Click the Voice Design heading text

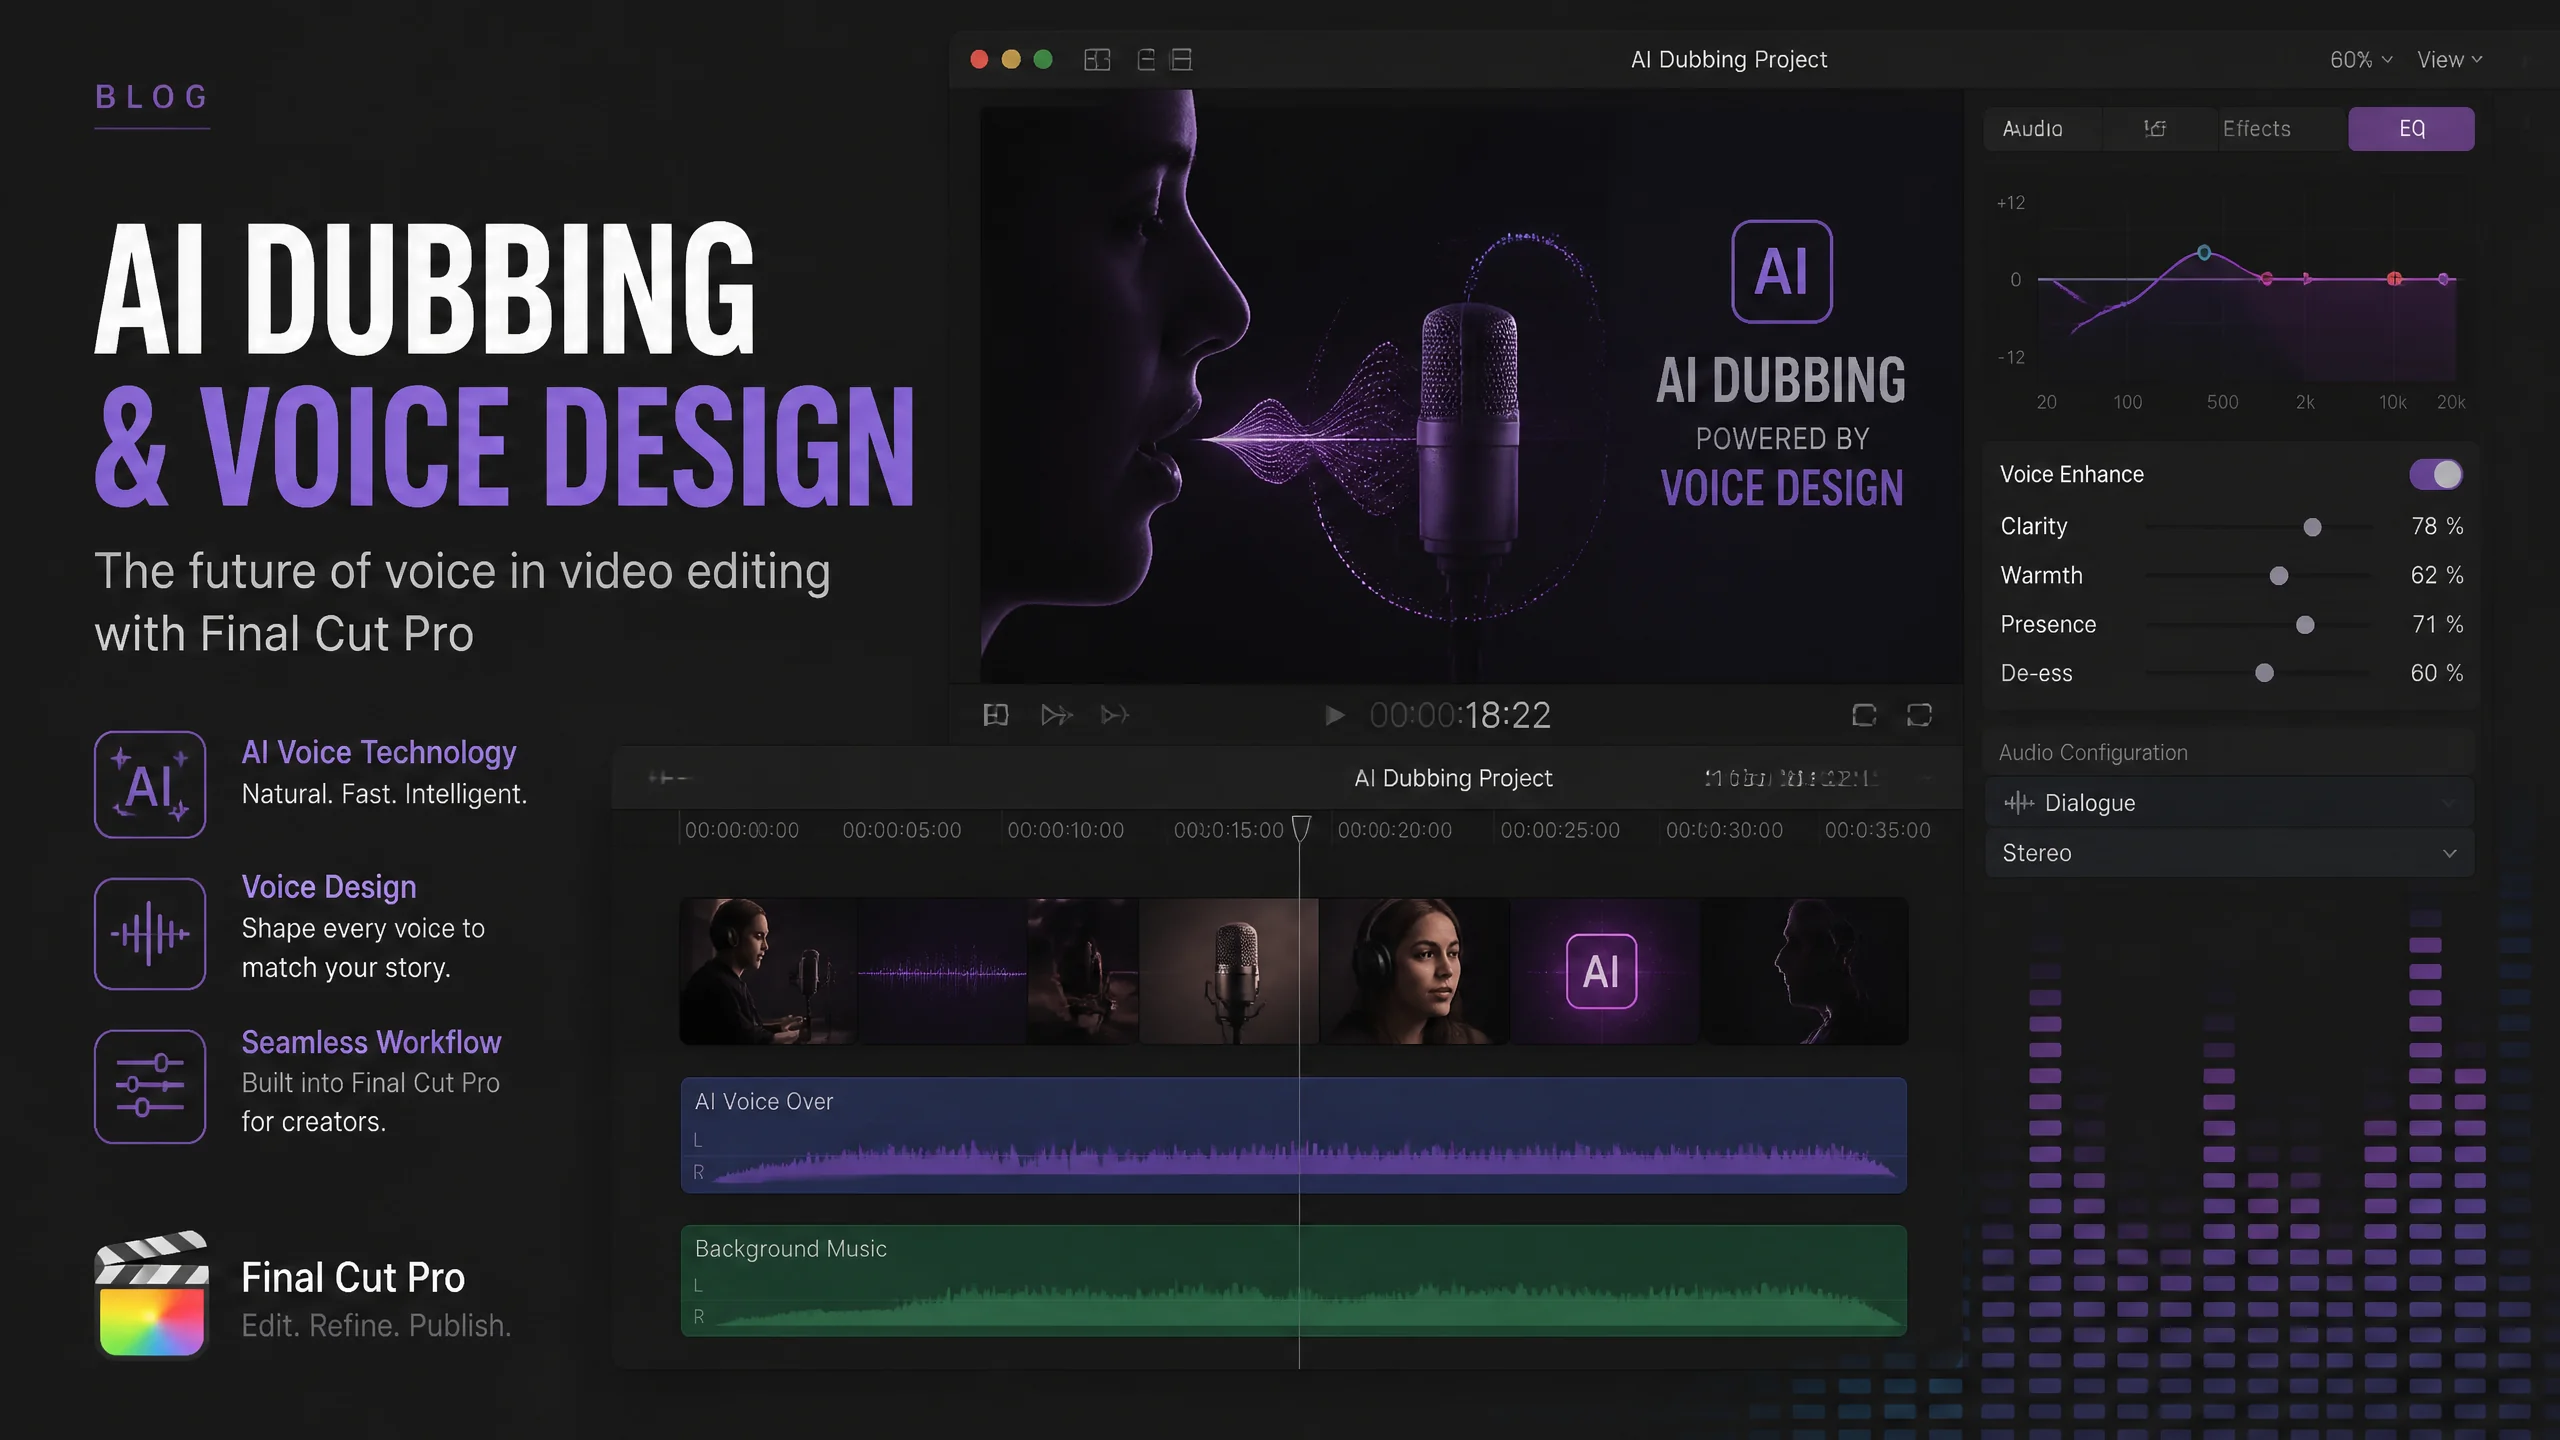tap(329, 887)
